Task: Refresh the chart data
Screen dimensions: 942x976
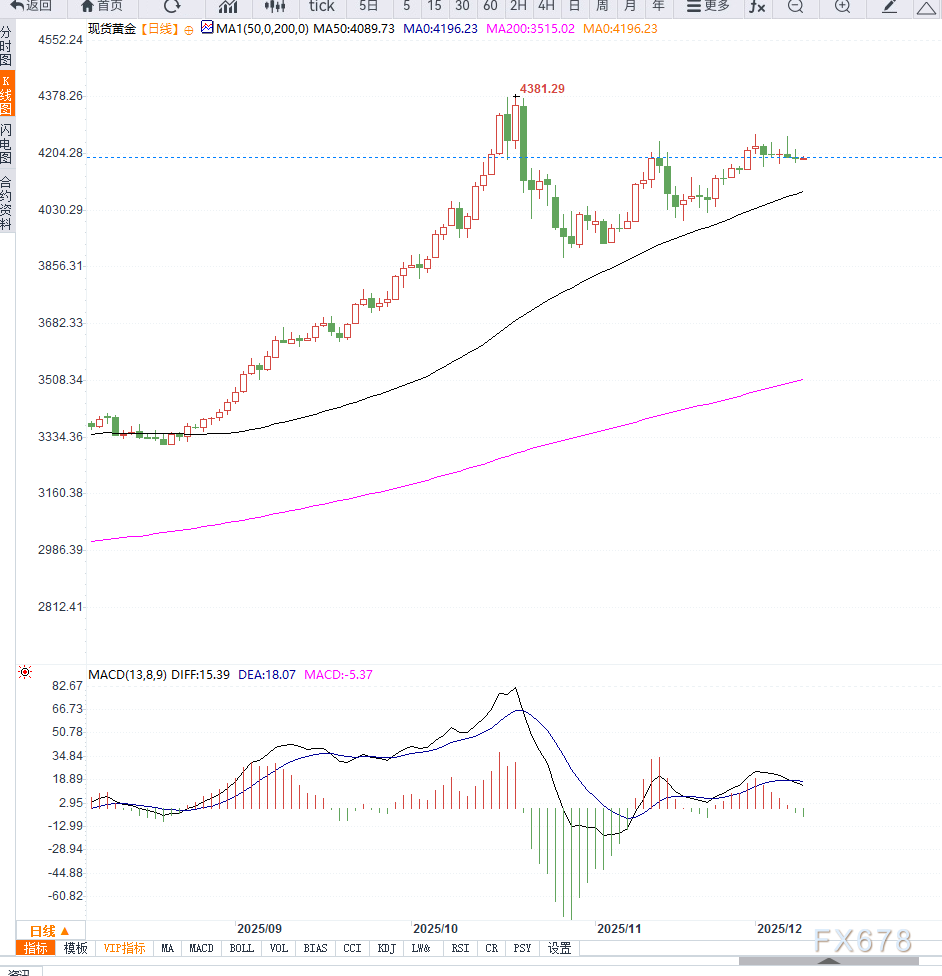Action: 170,8
